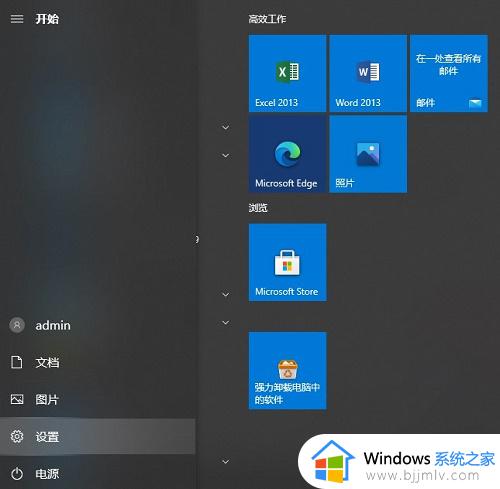Open the Photos (照片) tile
The width and height of the screenshot is (500, 489).
pyautogui.click(x=368, y=154)
